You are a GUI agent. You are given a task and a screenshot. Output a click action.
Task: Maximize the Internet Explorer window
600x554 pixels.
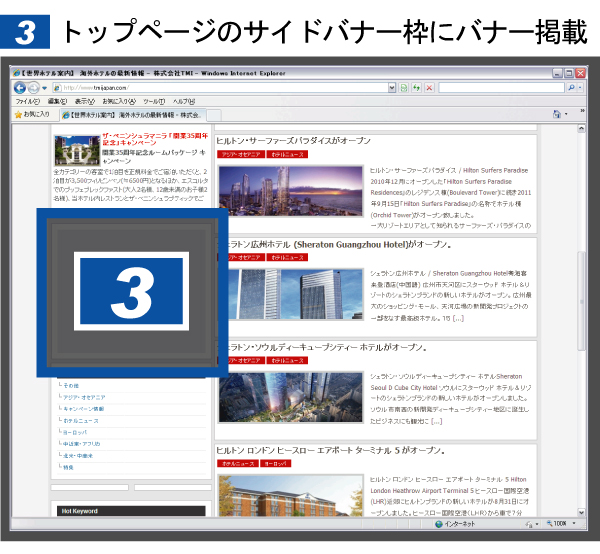coord(569,73)
